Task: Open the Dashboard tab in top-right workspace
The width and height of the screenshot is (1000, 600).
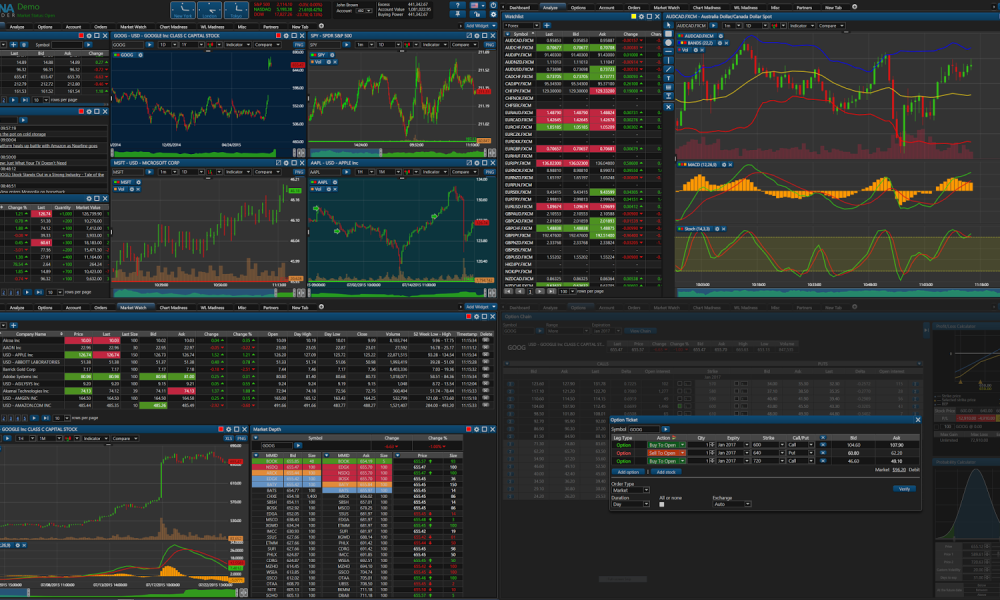Action: coord(519,7)
